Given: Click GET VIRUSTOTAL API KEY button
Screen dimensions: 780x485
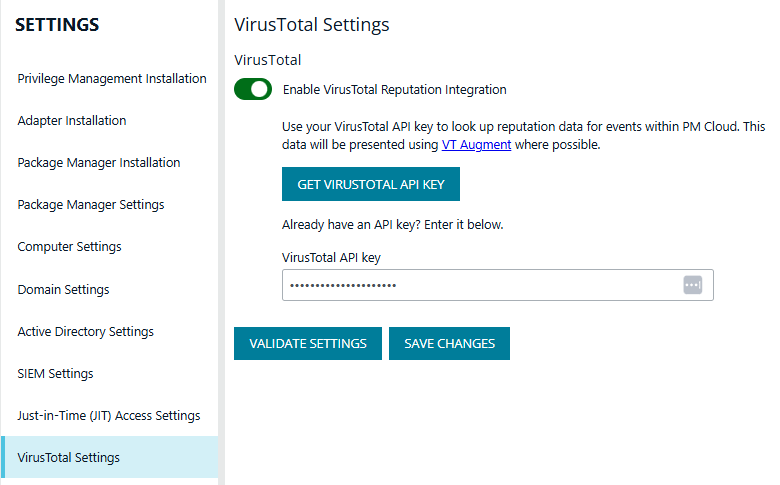Looking at the screenshot, I should pyautogui.click(x=371, y=185).
